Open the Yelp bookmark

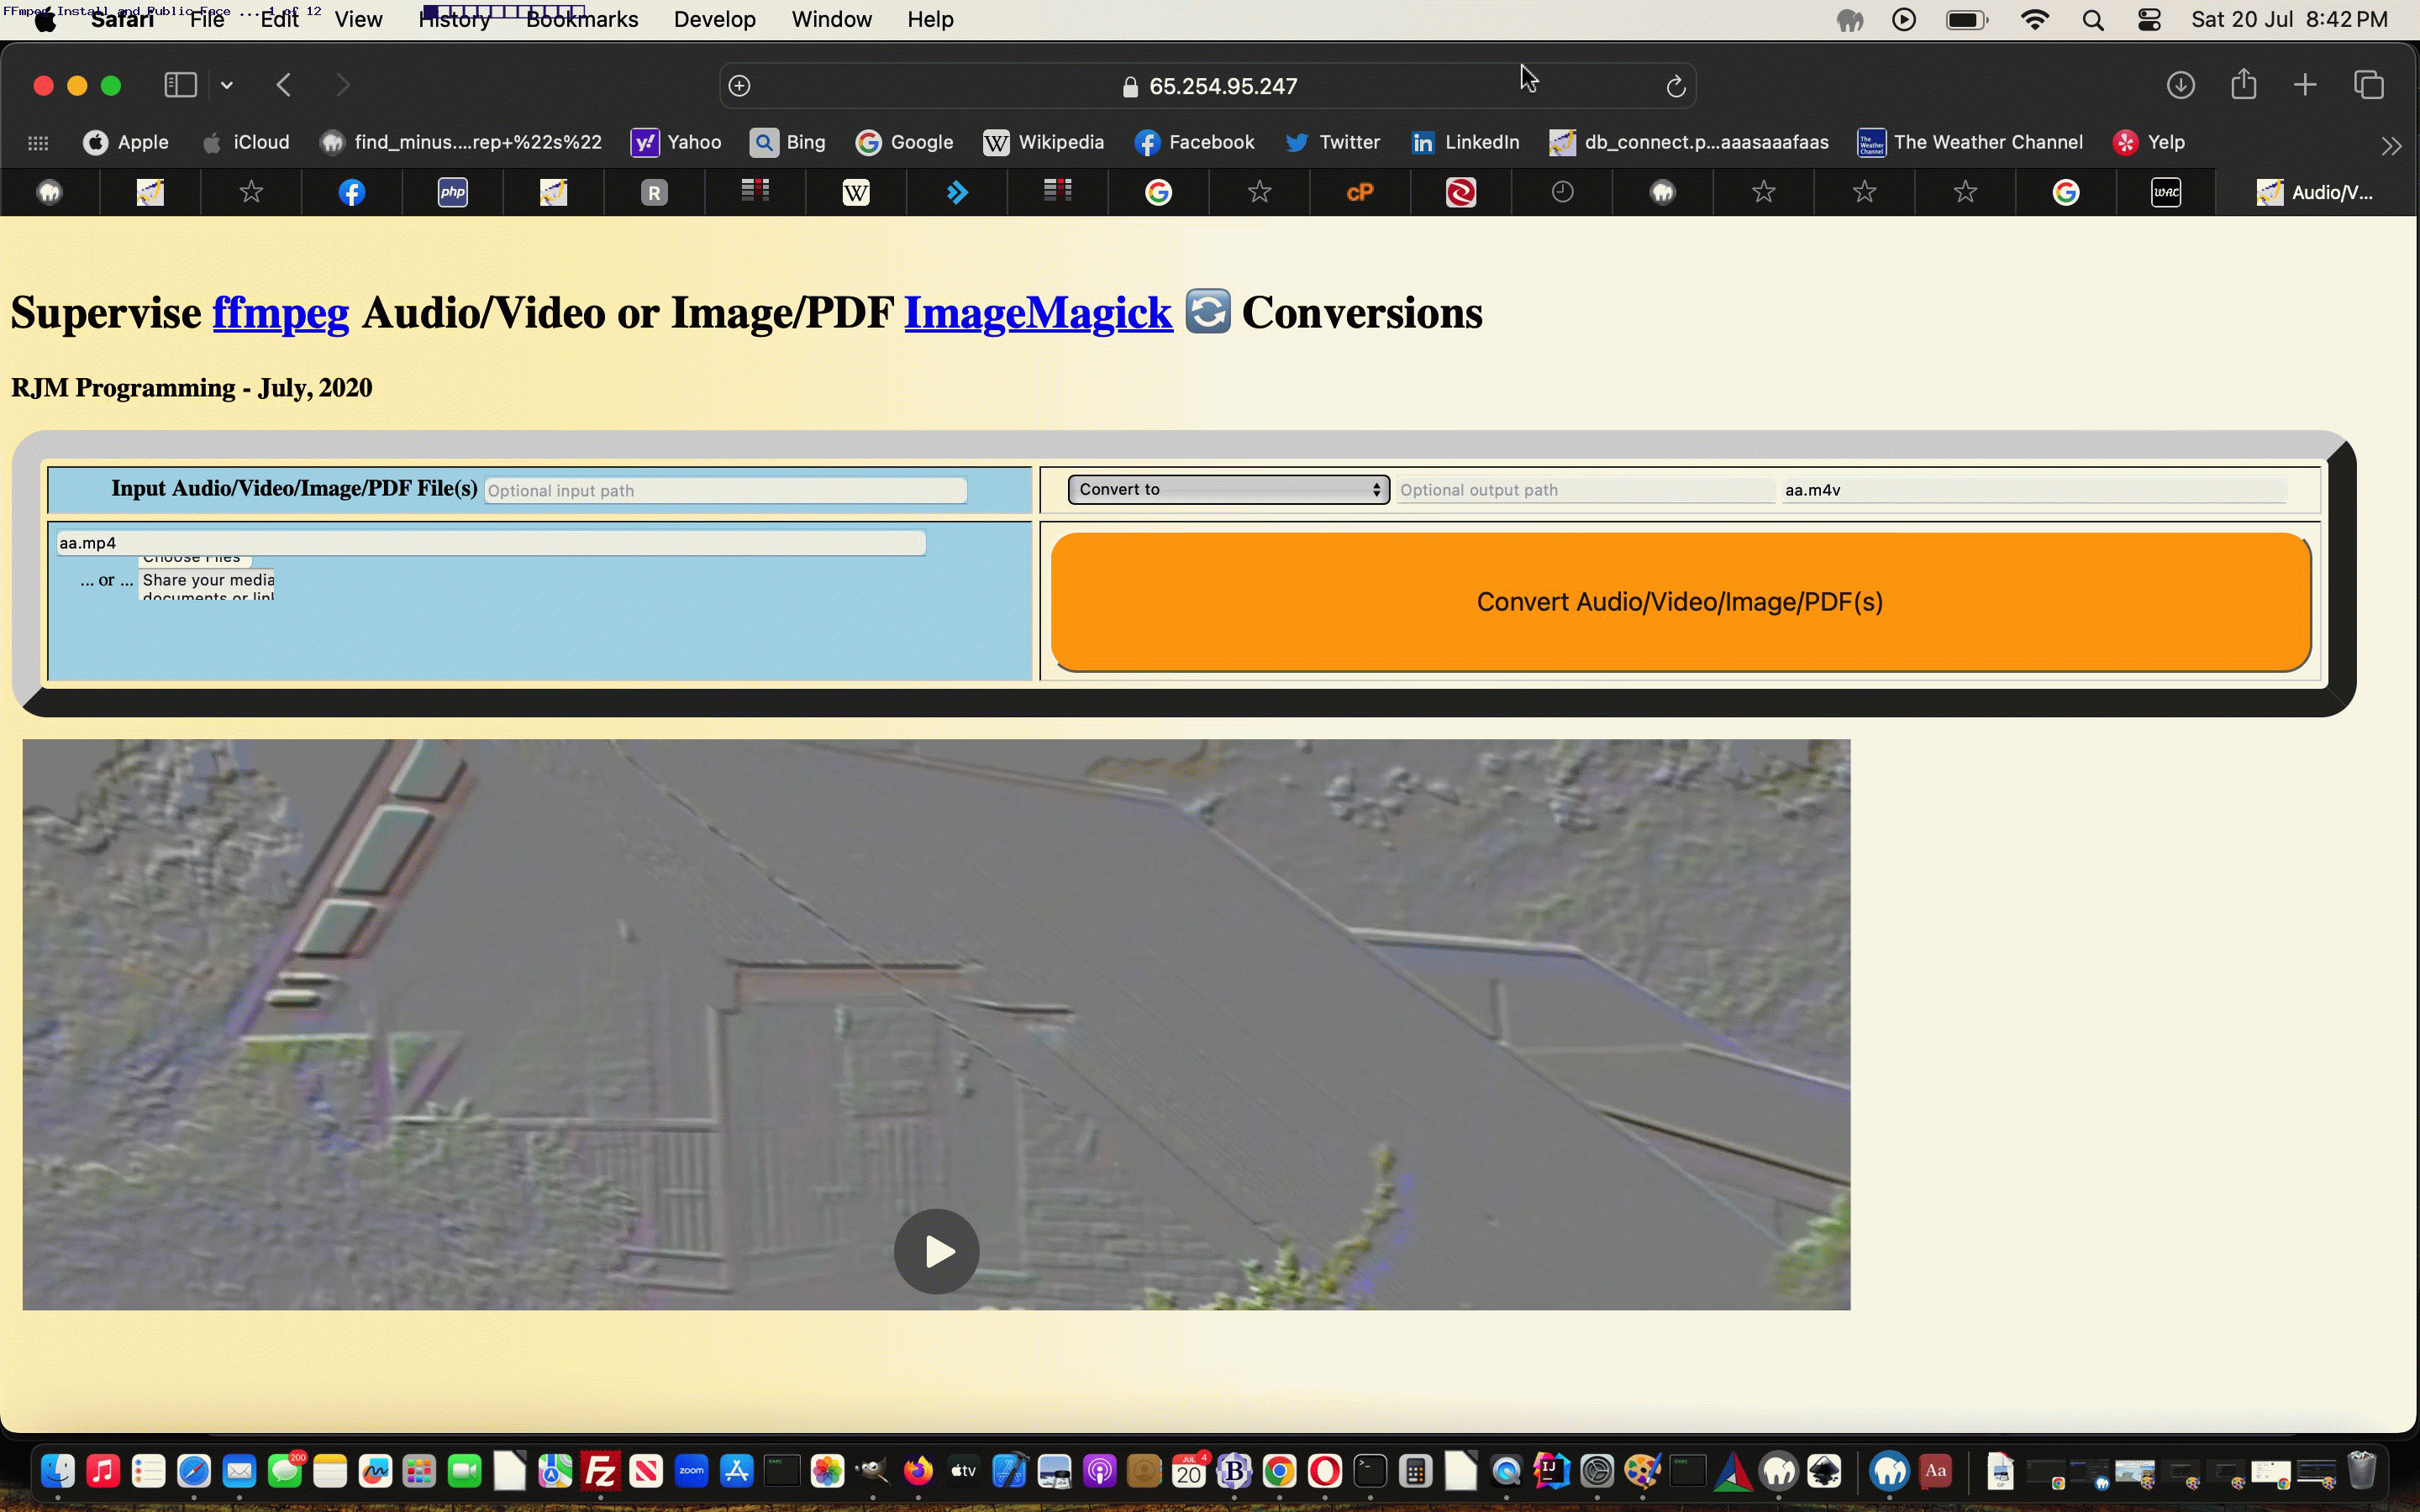(2149, 142)
